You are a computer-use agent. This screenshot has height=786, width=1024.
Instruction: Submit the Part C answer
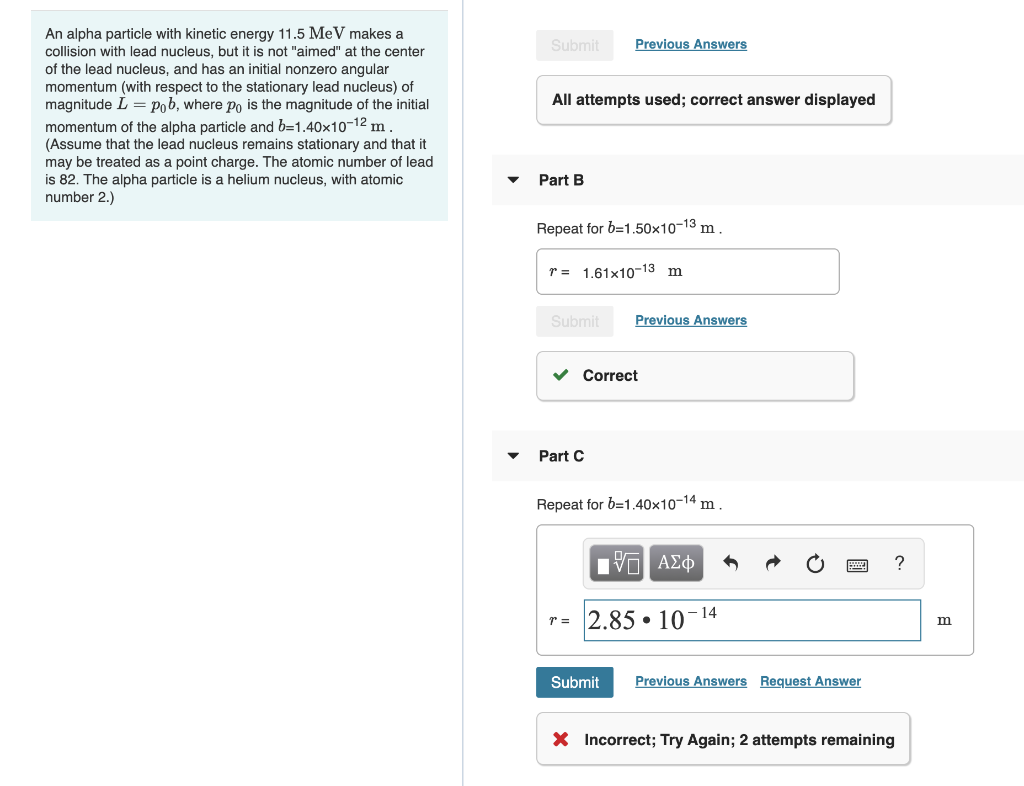pyautogui.click(x=574, y=682)
